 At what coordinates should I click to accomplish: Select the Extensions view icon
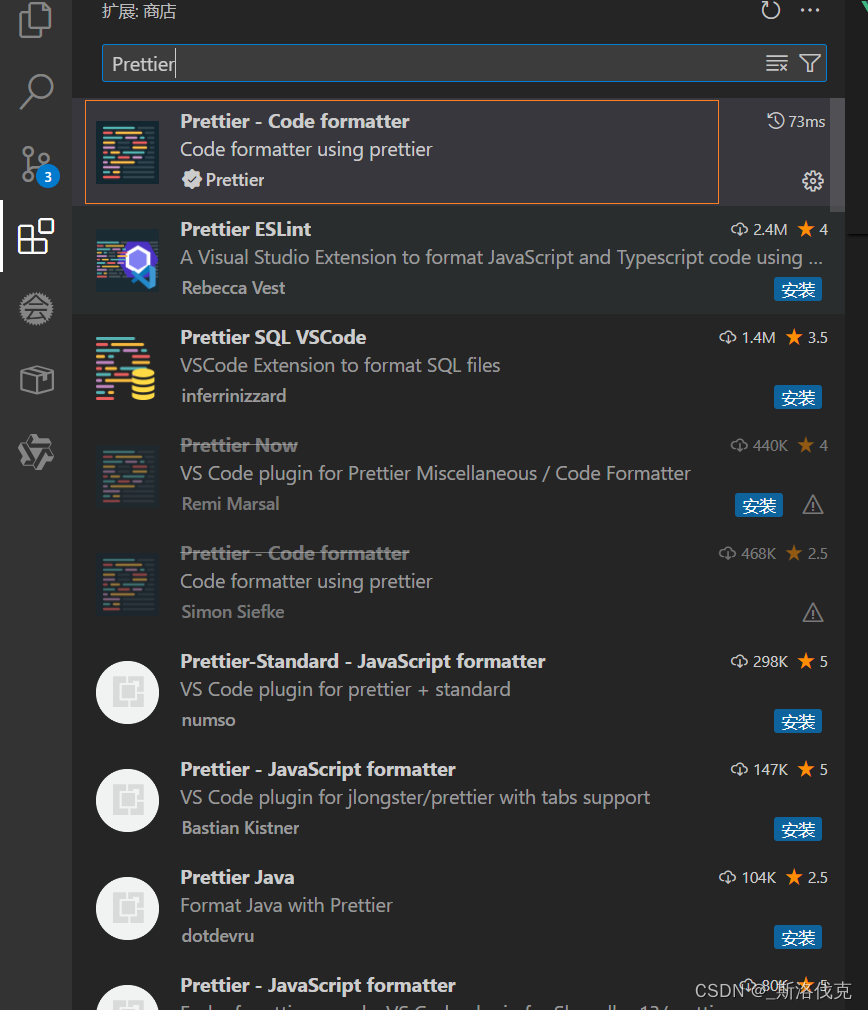36,236
